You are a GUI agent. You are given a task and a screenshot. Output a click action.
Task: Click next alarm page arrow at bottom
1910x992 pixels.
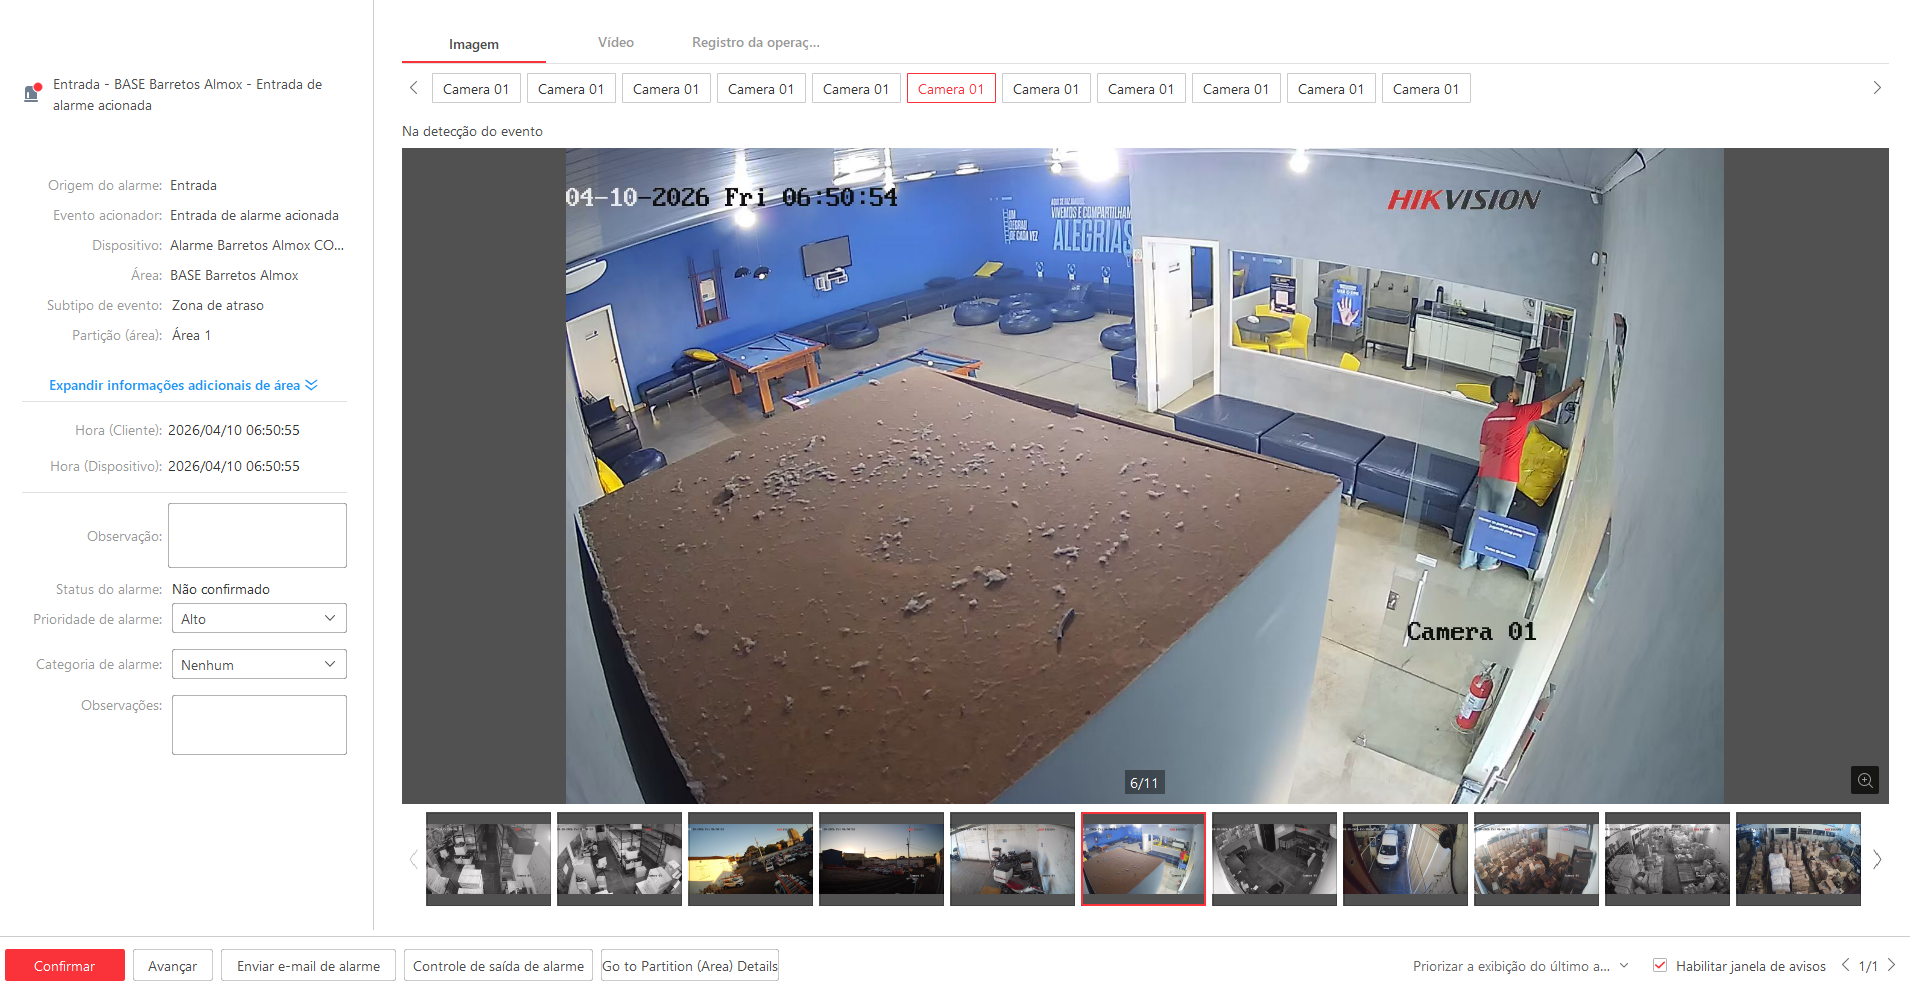tap(1891, 965)
